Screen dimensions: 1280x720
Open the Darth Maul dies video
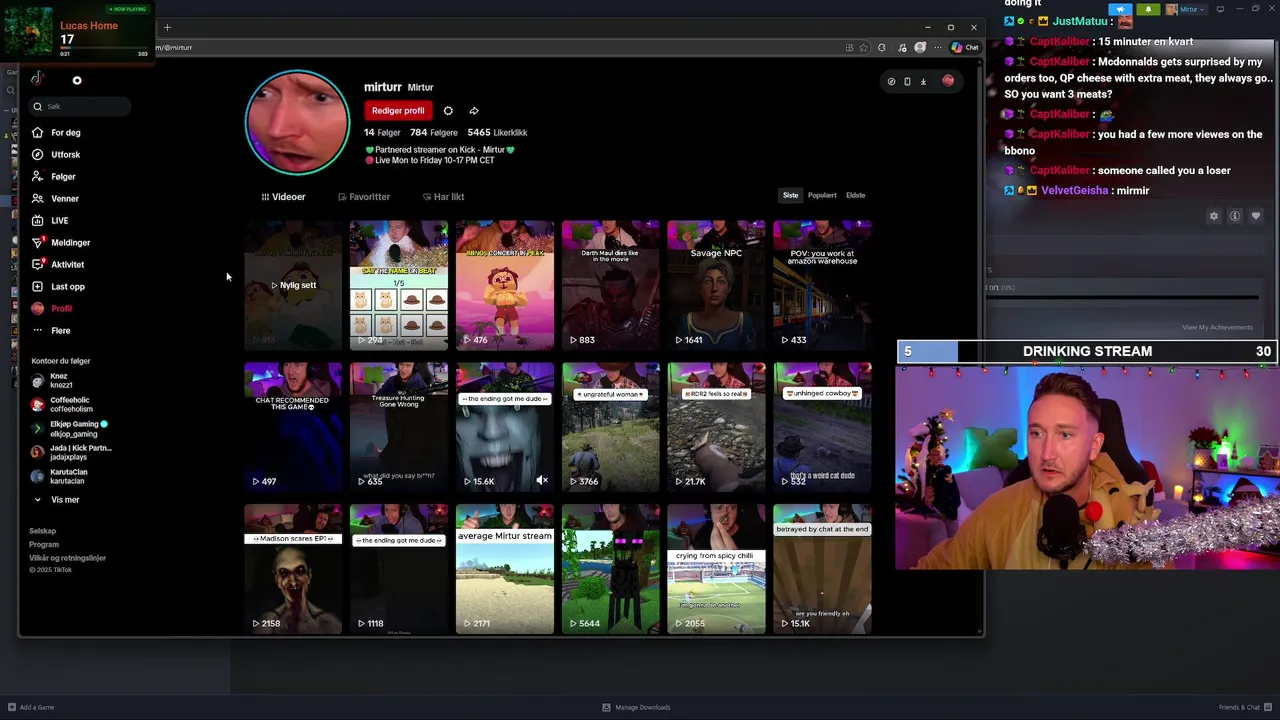(610, 285)
